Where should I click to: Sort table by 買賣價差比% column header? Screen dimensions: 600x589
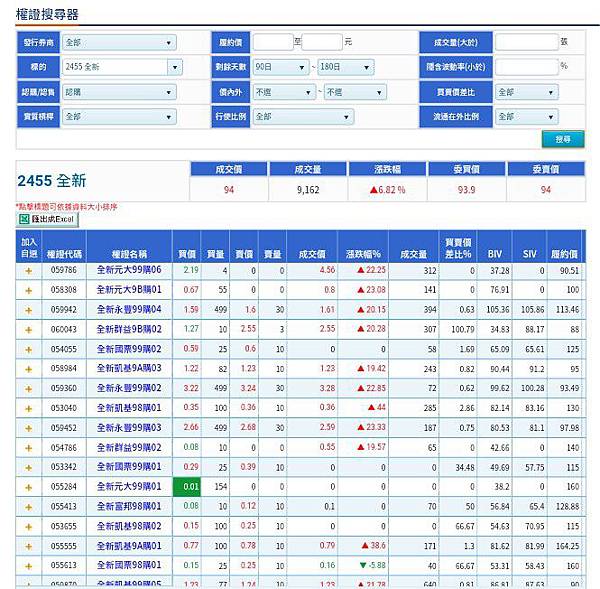pos(458,248)
